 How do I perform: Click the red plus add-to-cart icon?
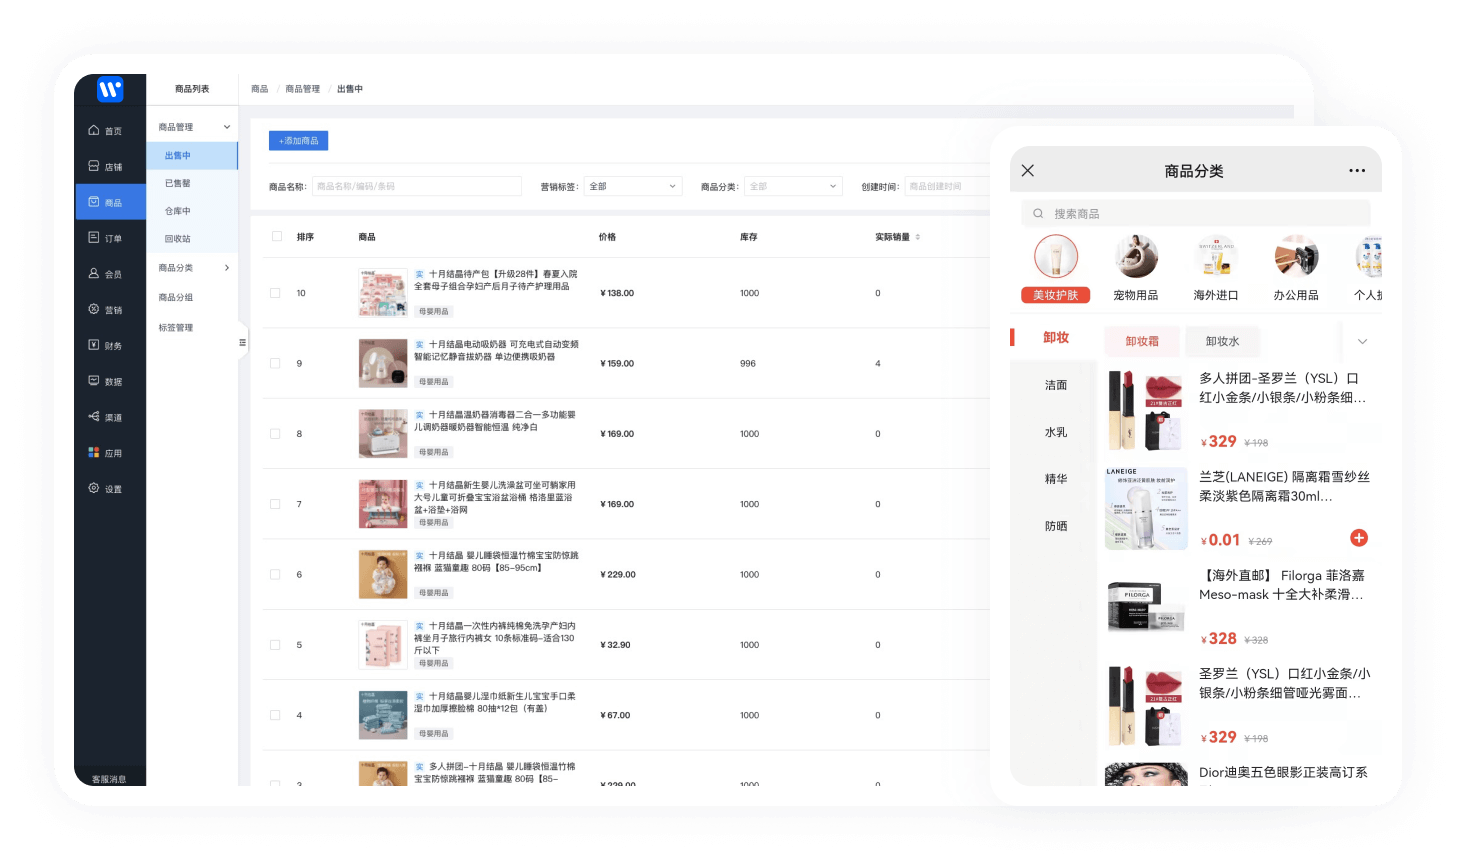[x=1358, y=538]
